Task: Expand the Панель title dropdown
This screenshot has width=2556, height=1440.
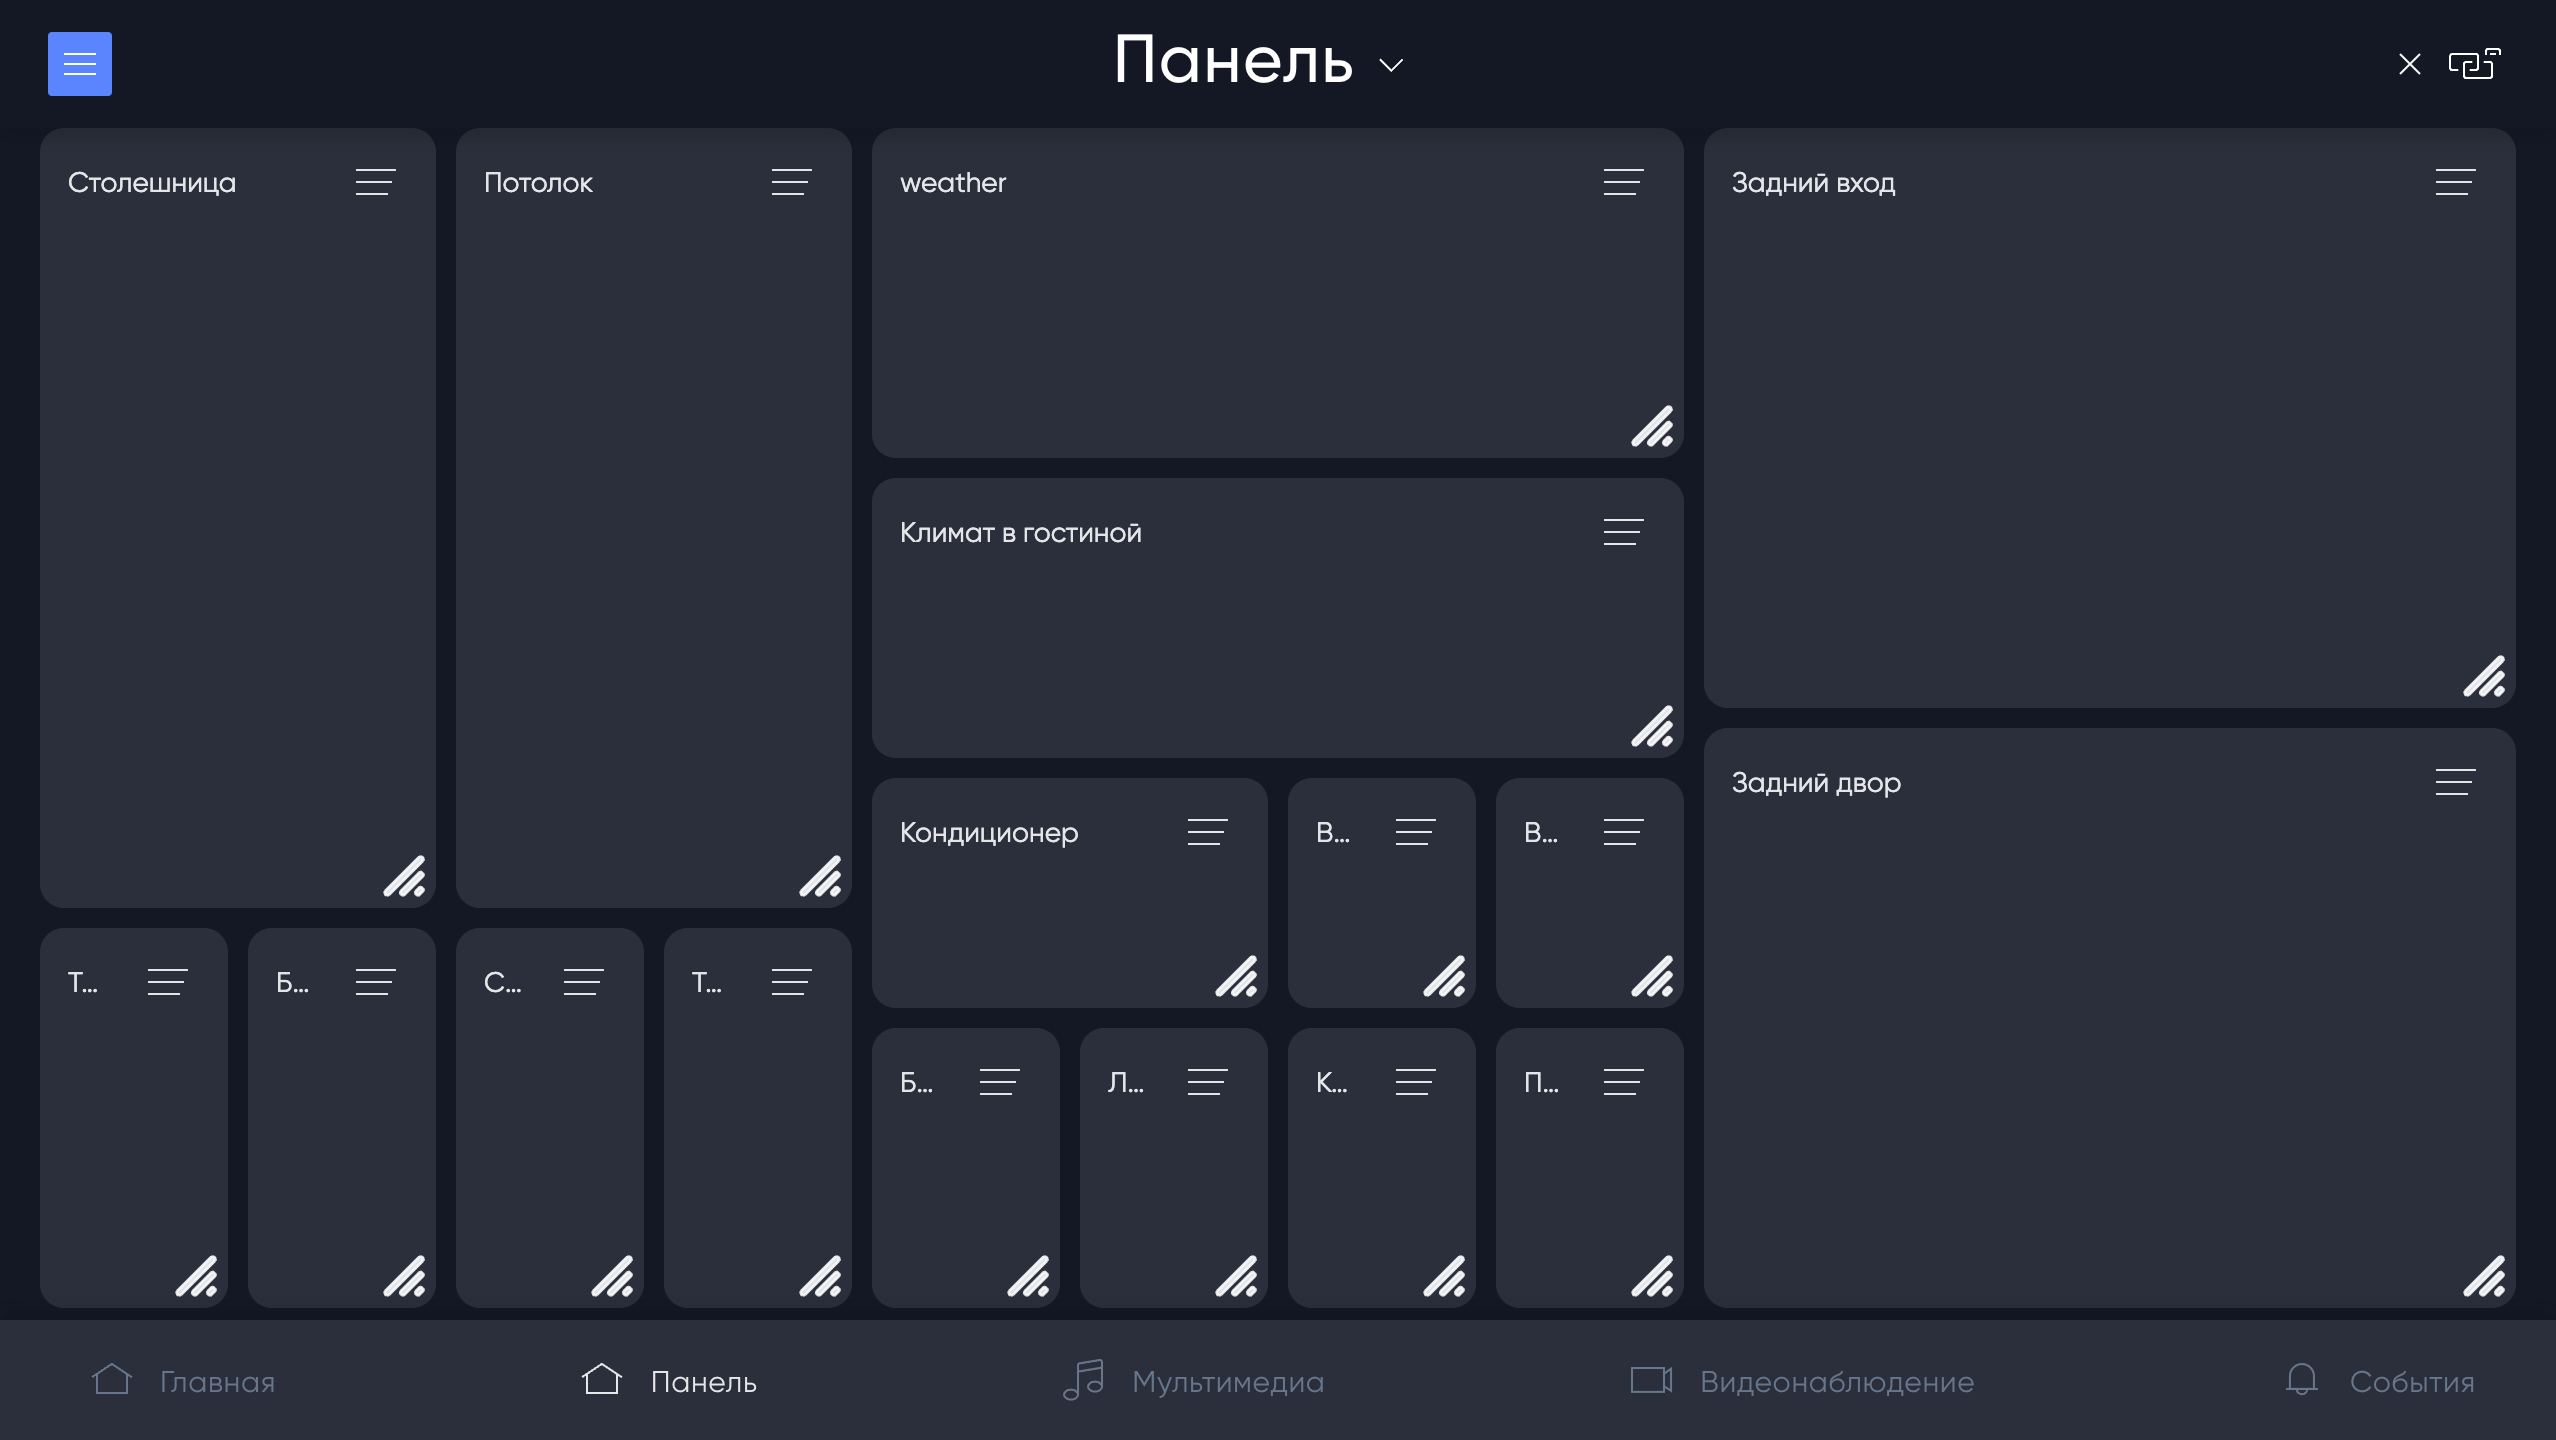Action: point(1391,66)
